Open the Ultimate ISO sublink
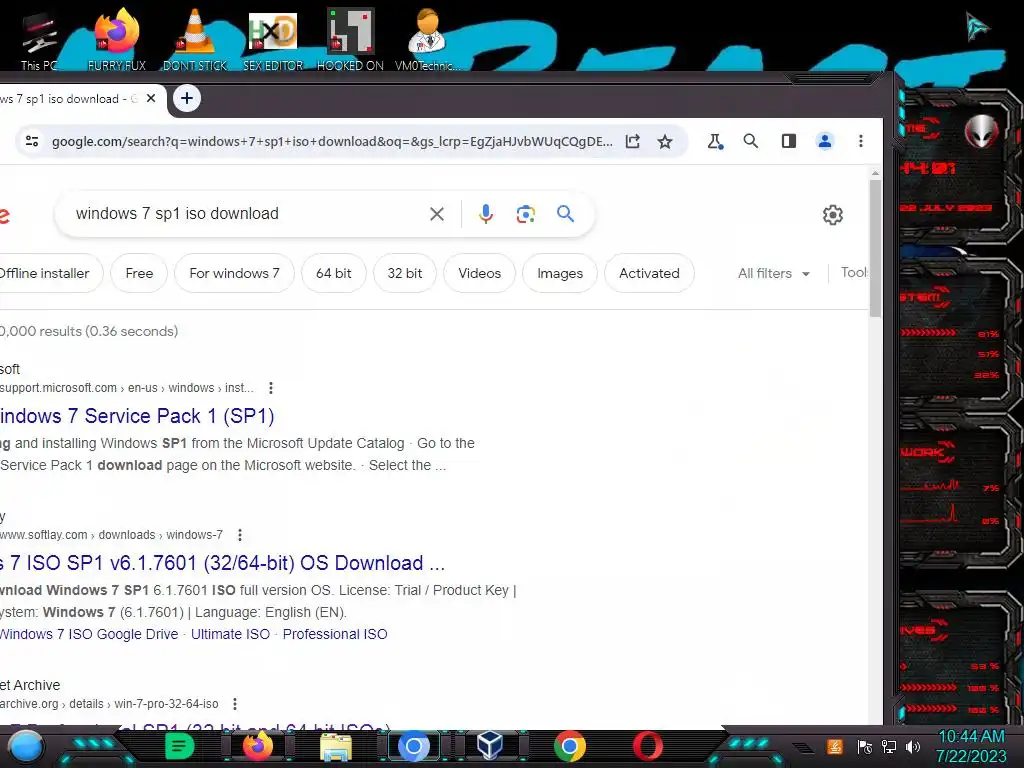This screenshot has width=1024, height=768. [231, 634]
